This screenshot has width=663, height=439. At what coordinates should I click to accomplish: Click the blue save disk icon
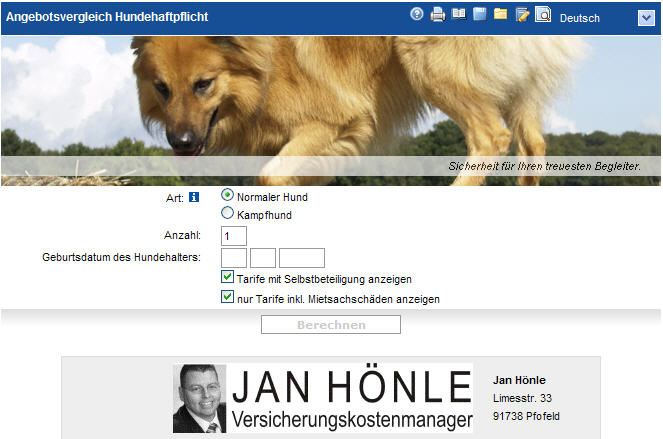pyautogui.click(x=480, y=15)
